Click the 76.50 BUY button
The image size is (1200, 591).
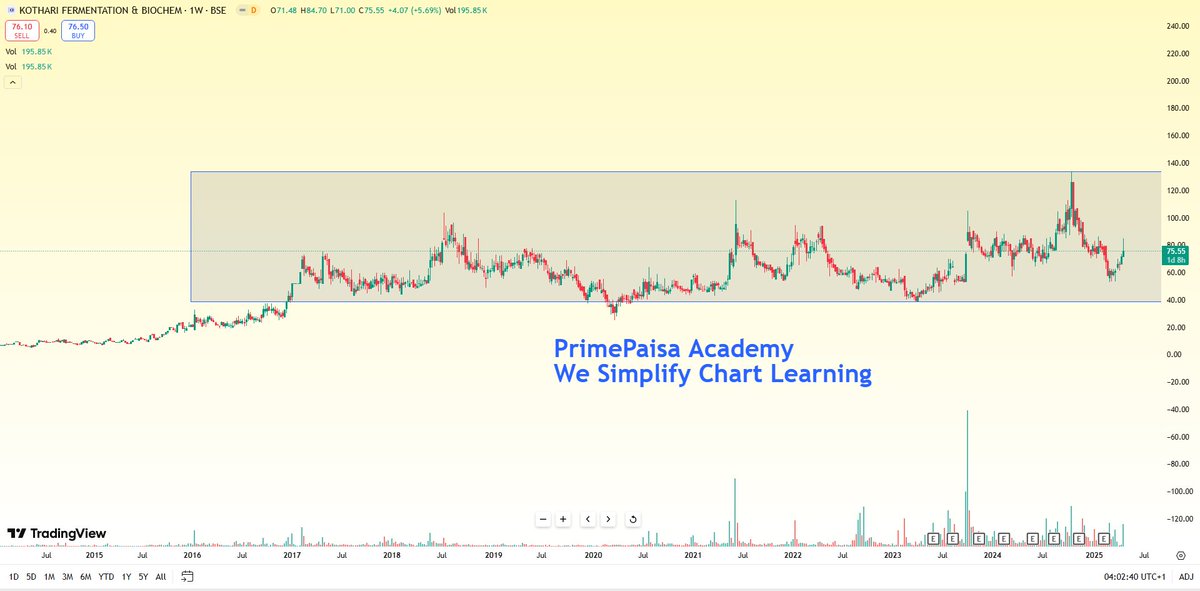pyautogui.click(x=76, y=31)
